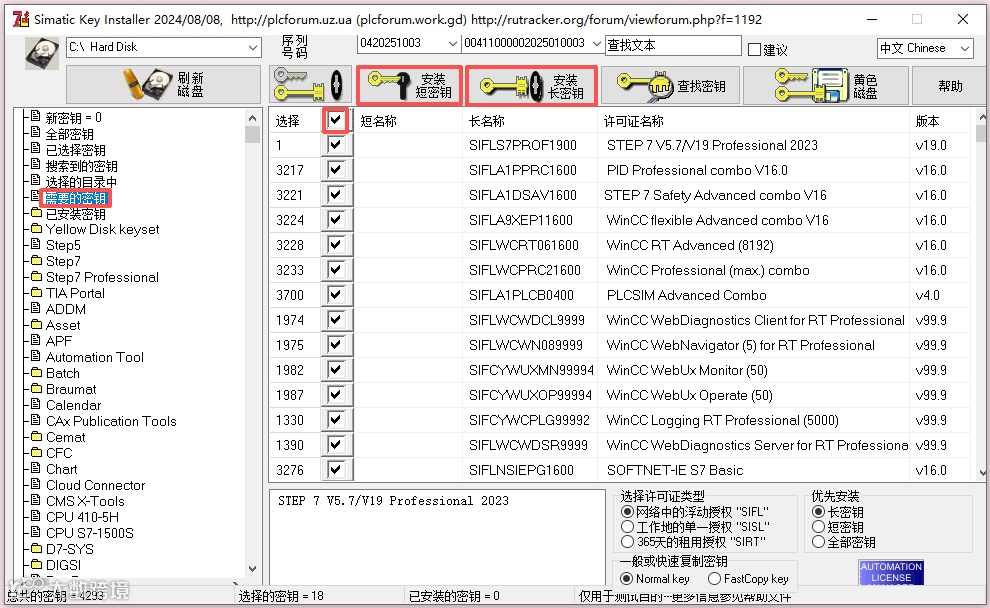Open Yellow Disk keyset folder

pos(102,229)
